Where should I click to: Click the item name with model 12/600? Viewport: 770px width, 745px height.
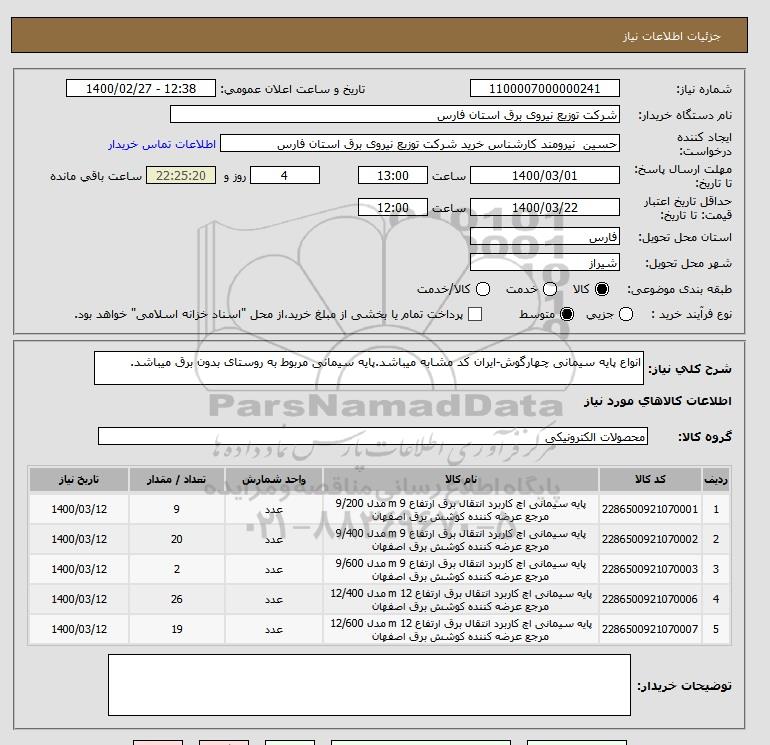461,630
